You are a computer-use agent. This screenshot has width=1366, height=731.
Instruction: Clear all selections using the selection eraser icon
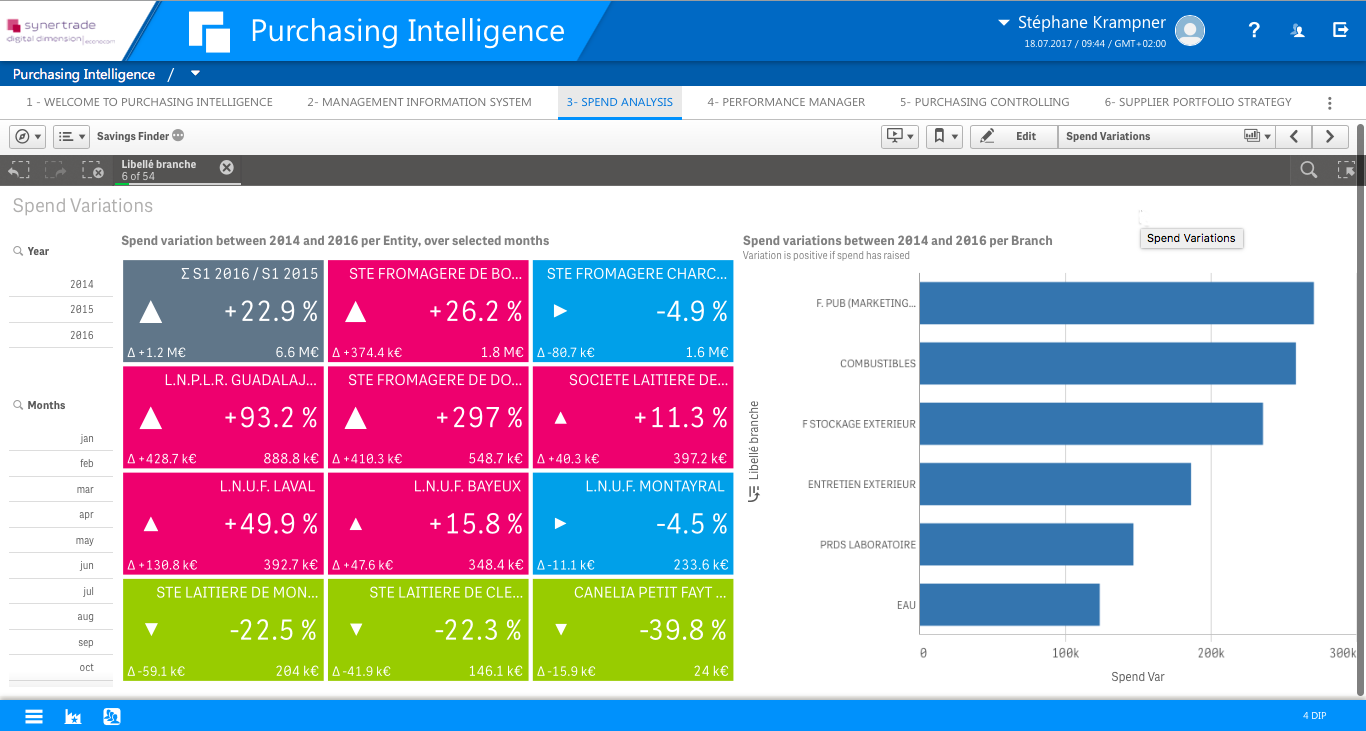click(93, 170)
